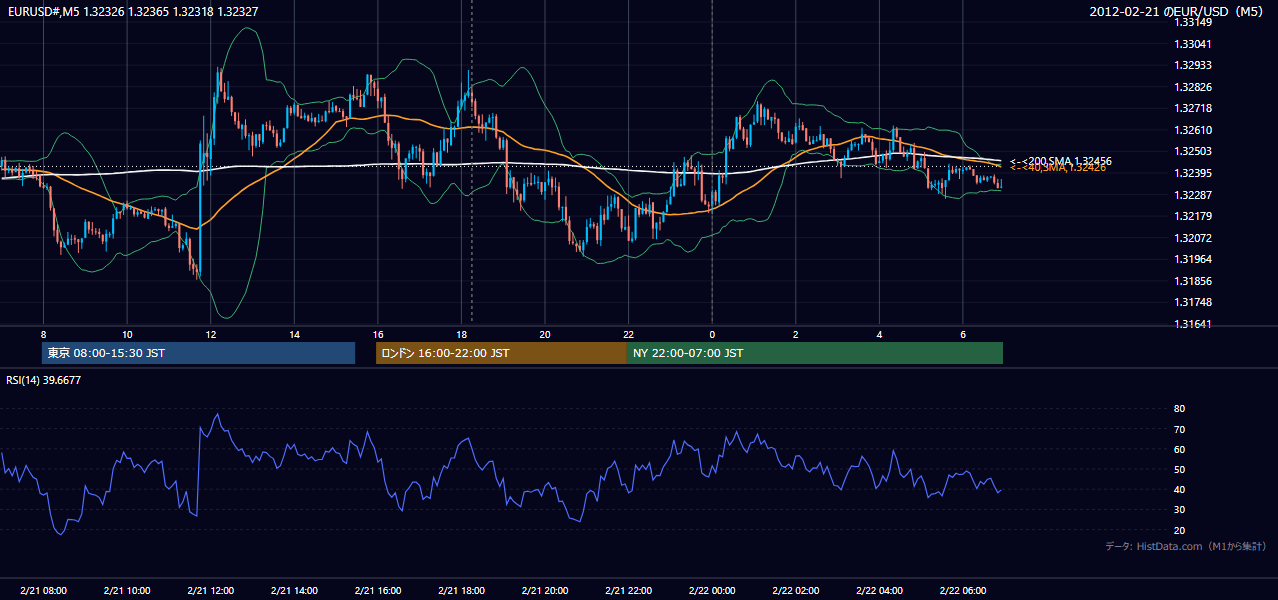The height and width of the screenshot is (600, 1278).
Task: Click price axis label 1.33149
Action: coord(1194,23)
